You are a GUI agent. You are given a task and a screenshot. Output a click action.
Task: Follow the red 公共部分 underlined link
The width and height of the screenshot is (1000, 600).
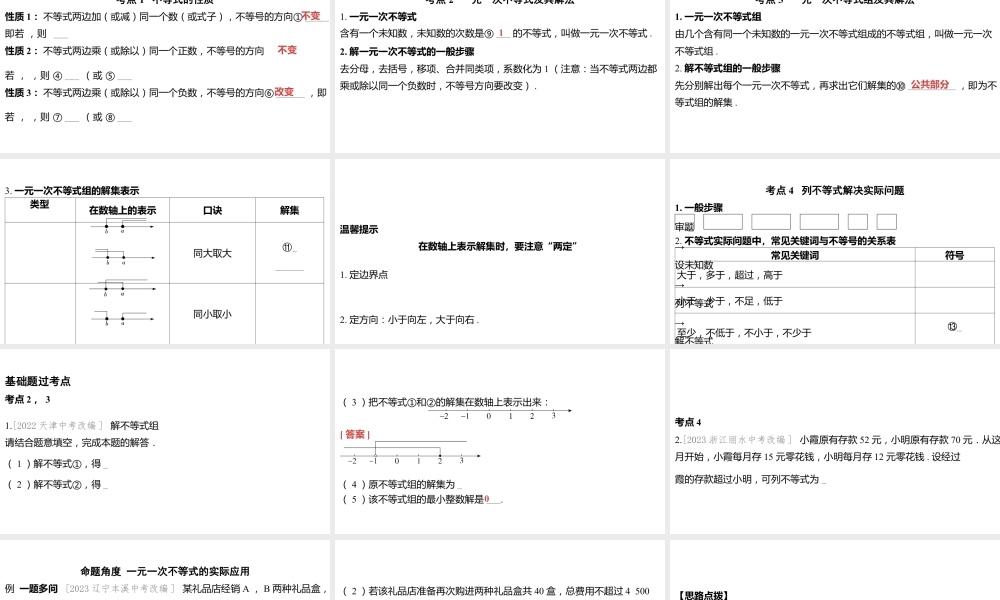[930, 84]
